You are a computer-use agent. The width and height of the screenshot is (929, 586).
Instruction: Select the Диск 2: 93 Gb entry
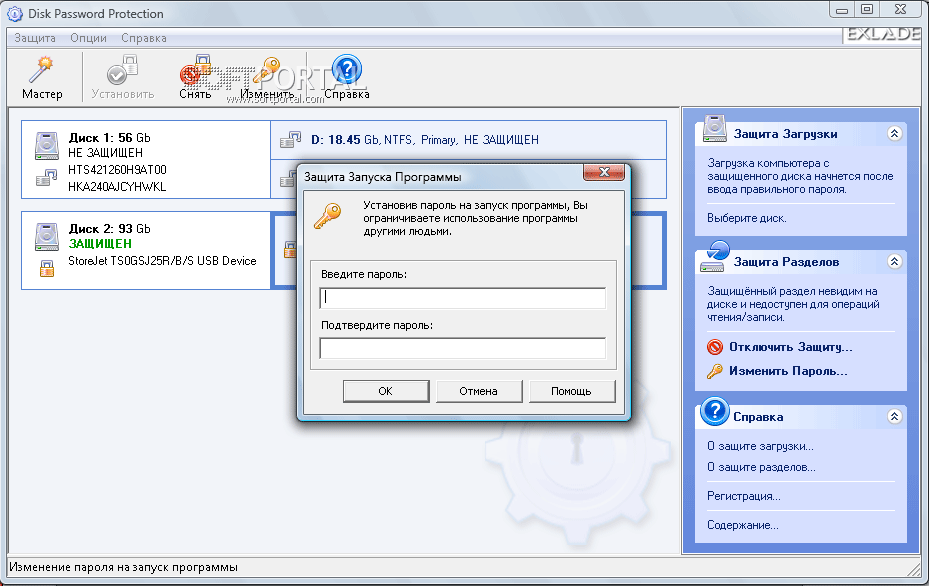146,251
